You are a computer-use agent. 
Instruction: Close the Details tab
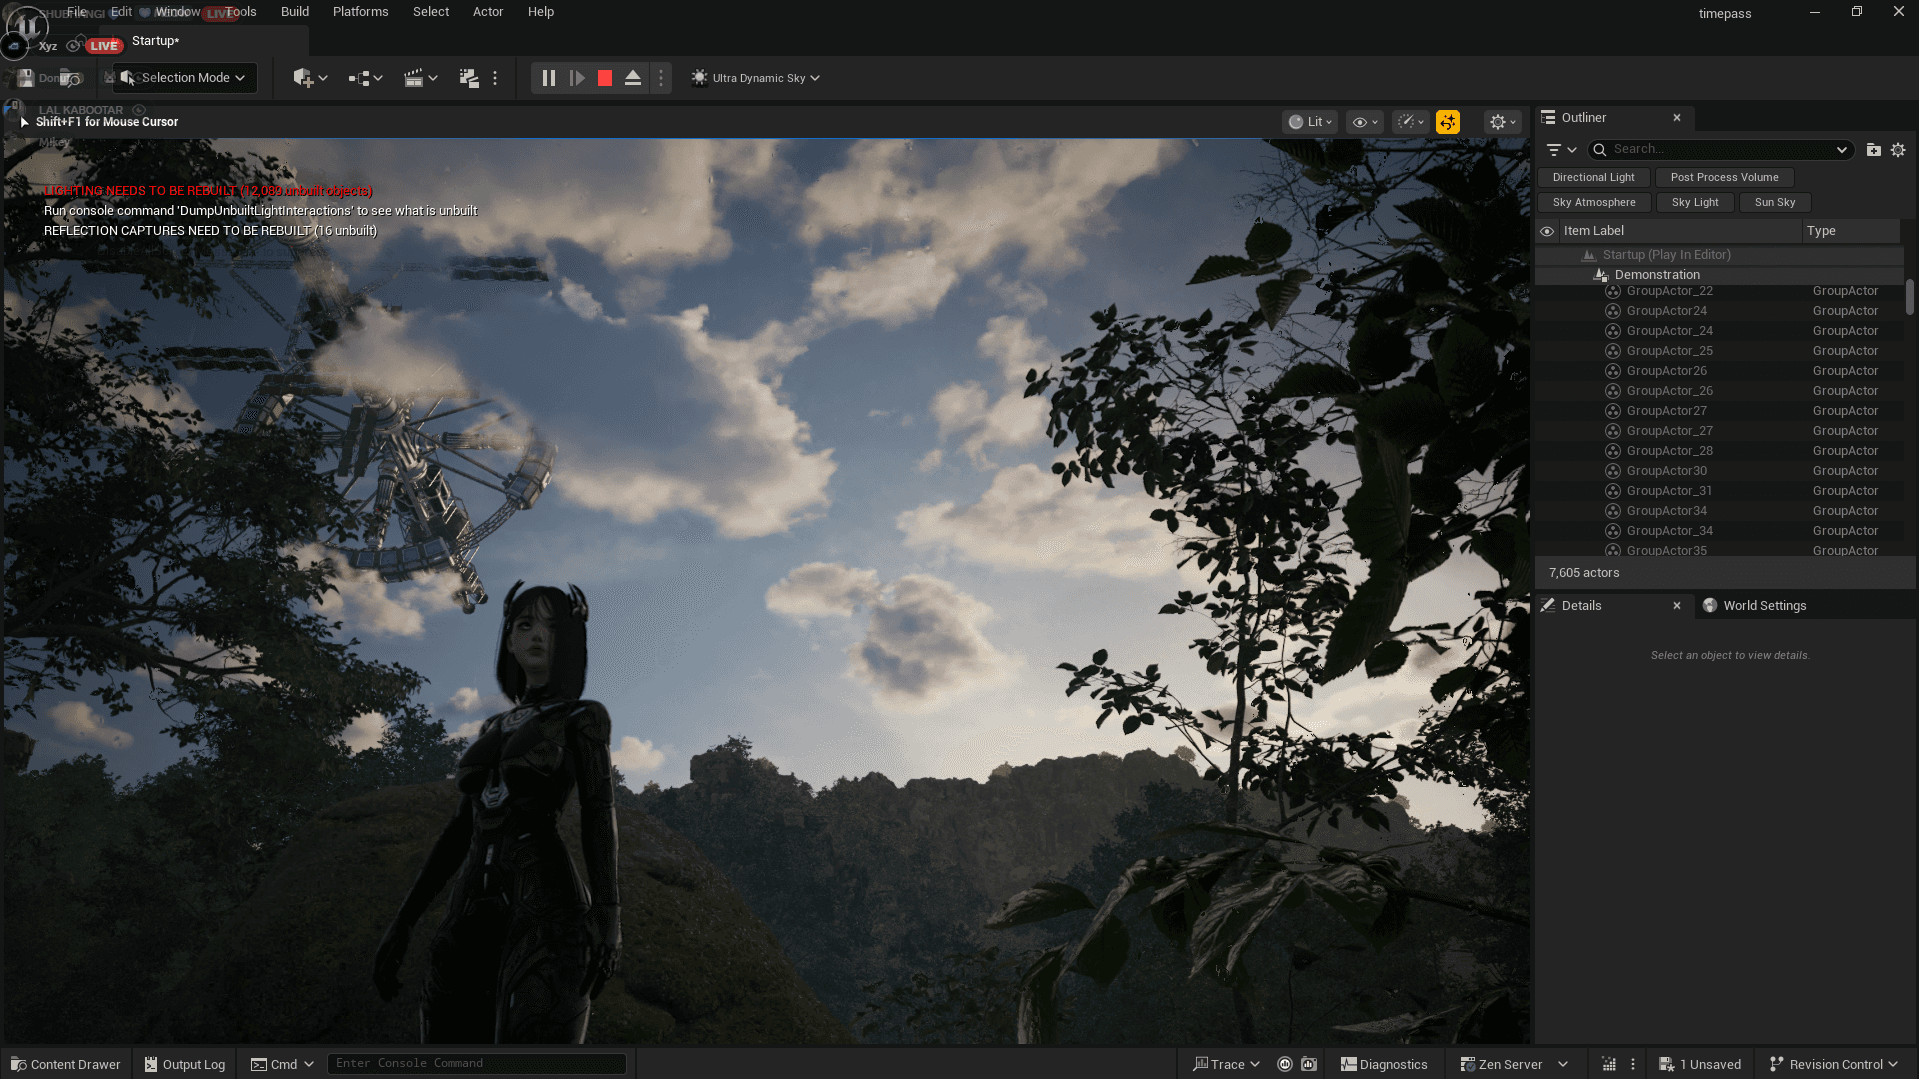point(1677,606)
